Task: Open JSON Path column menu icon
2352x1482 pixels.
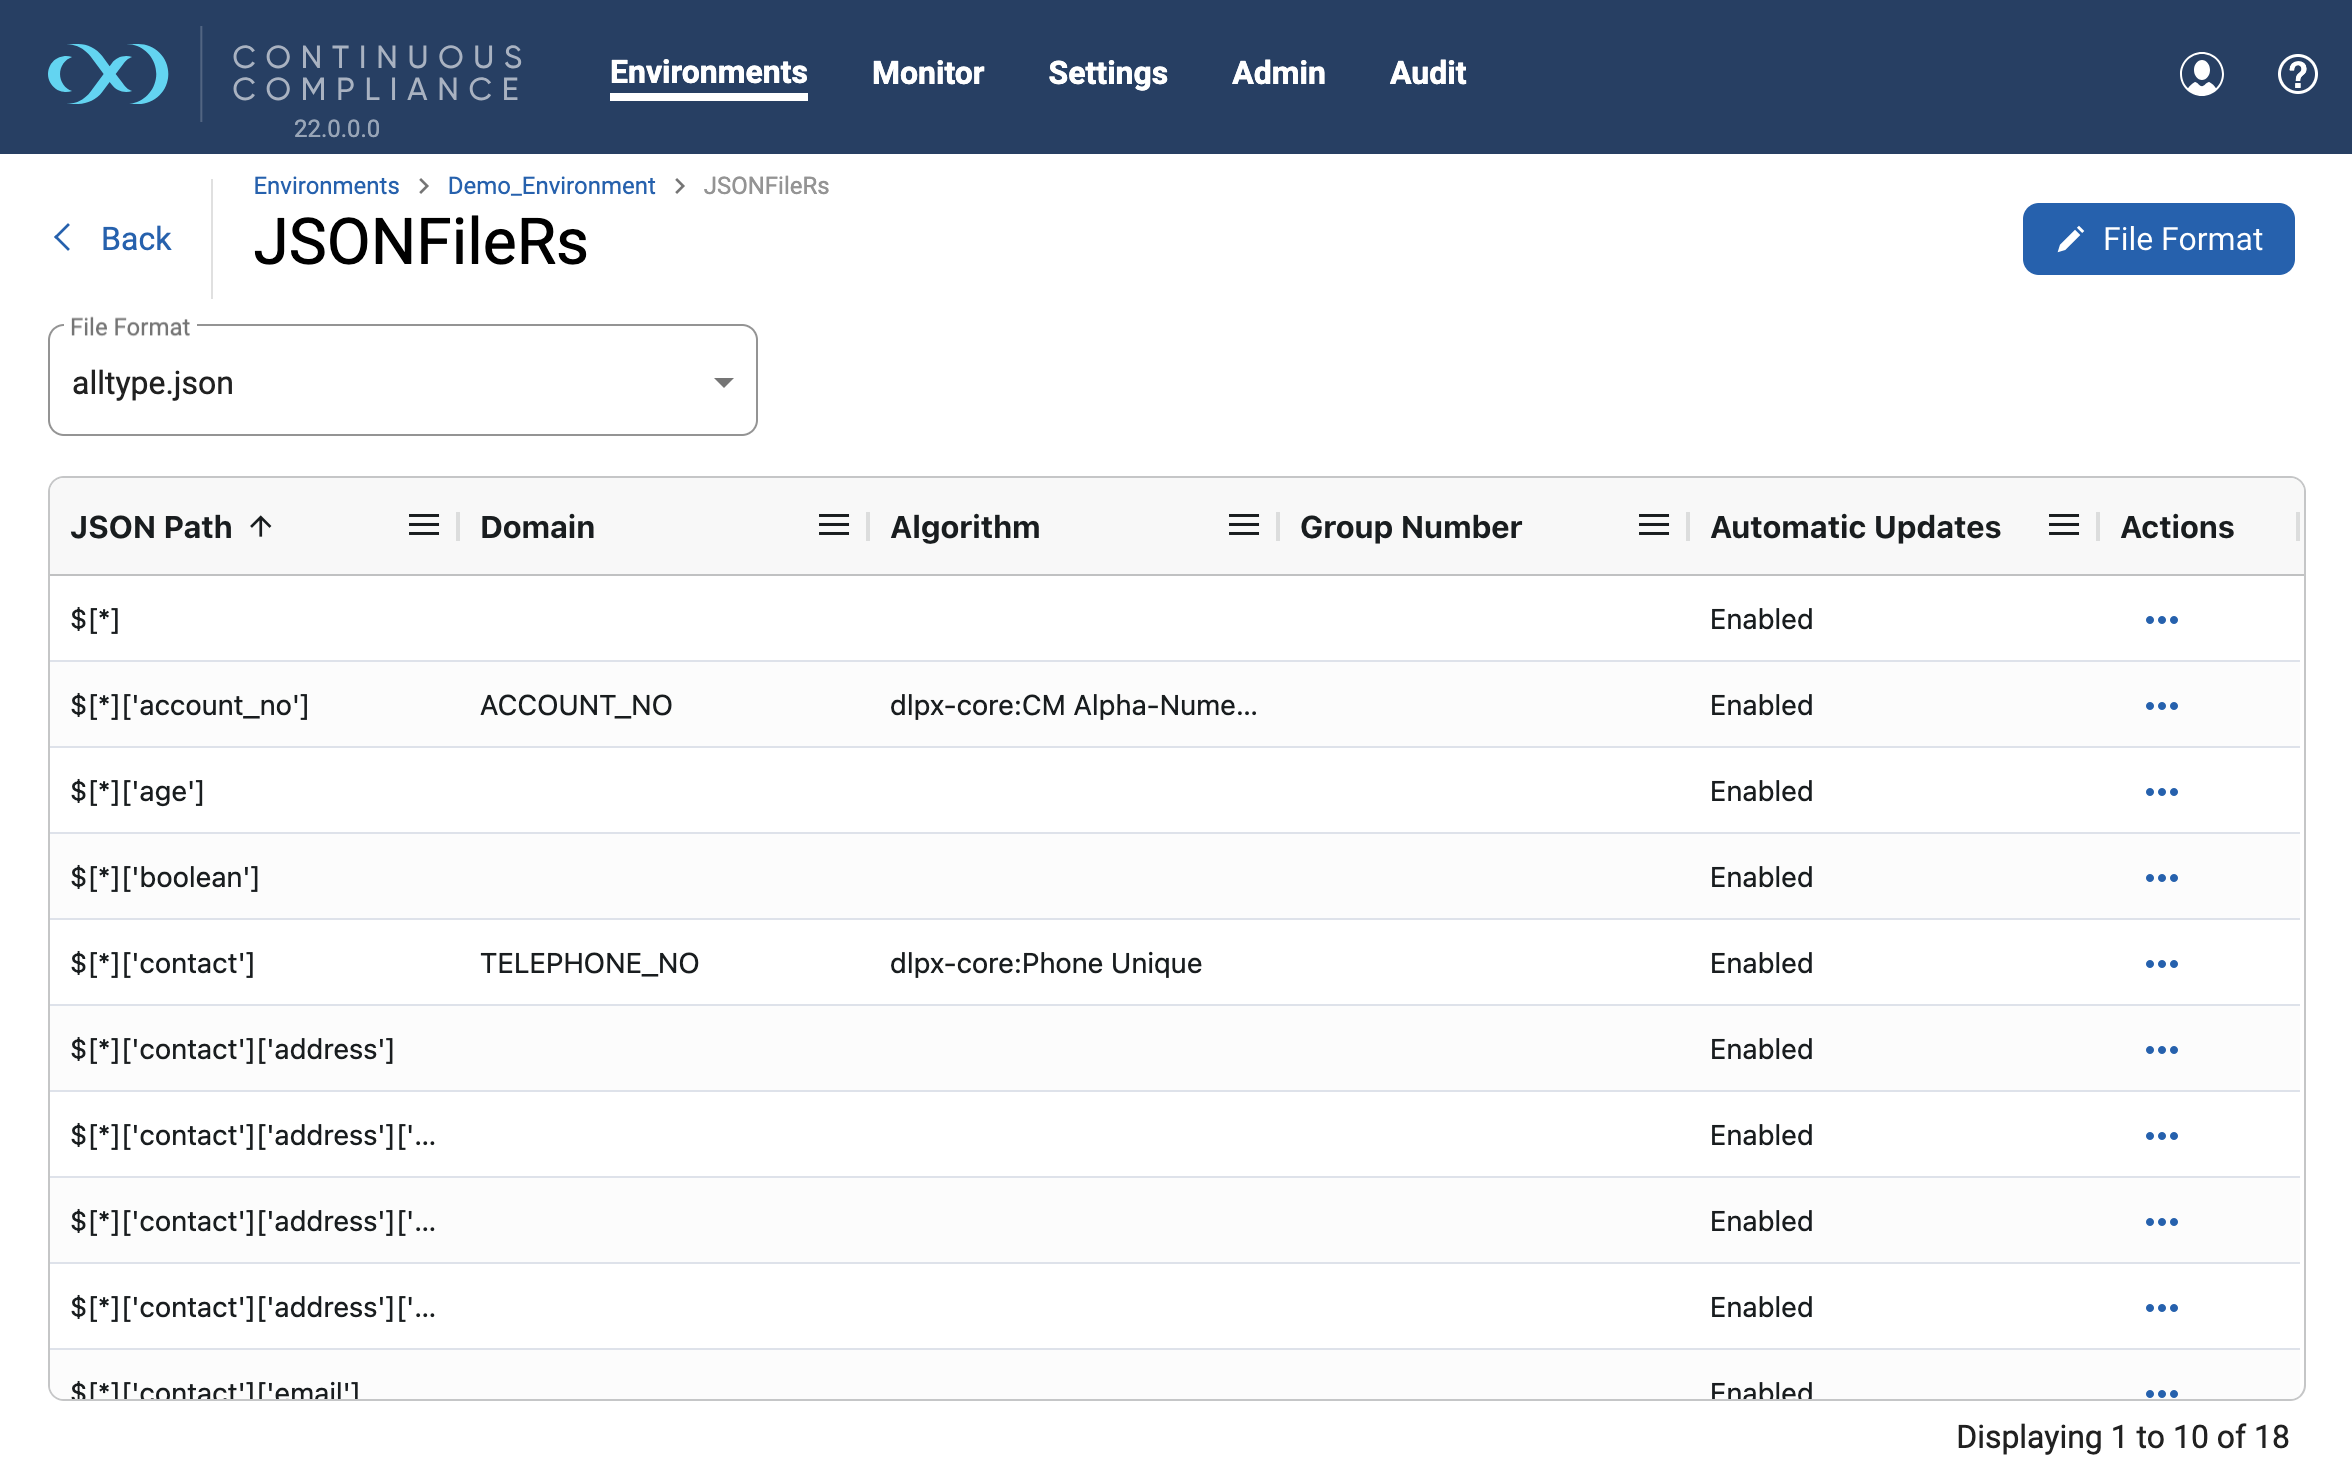Action: coord(424,526)
